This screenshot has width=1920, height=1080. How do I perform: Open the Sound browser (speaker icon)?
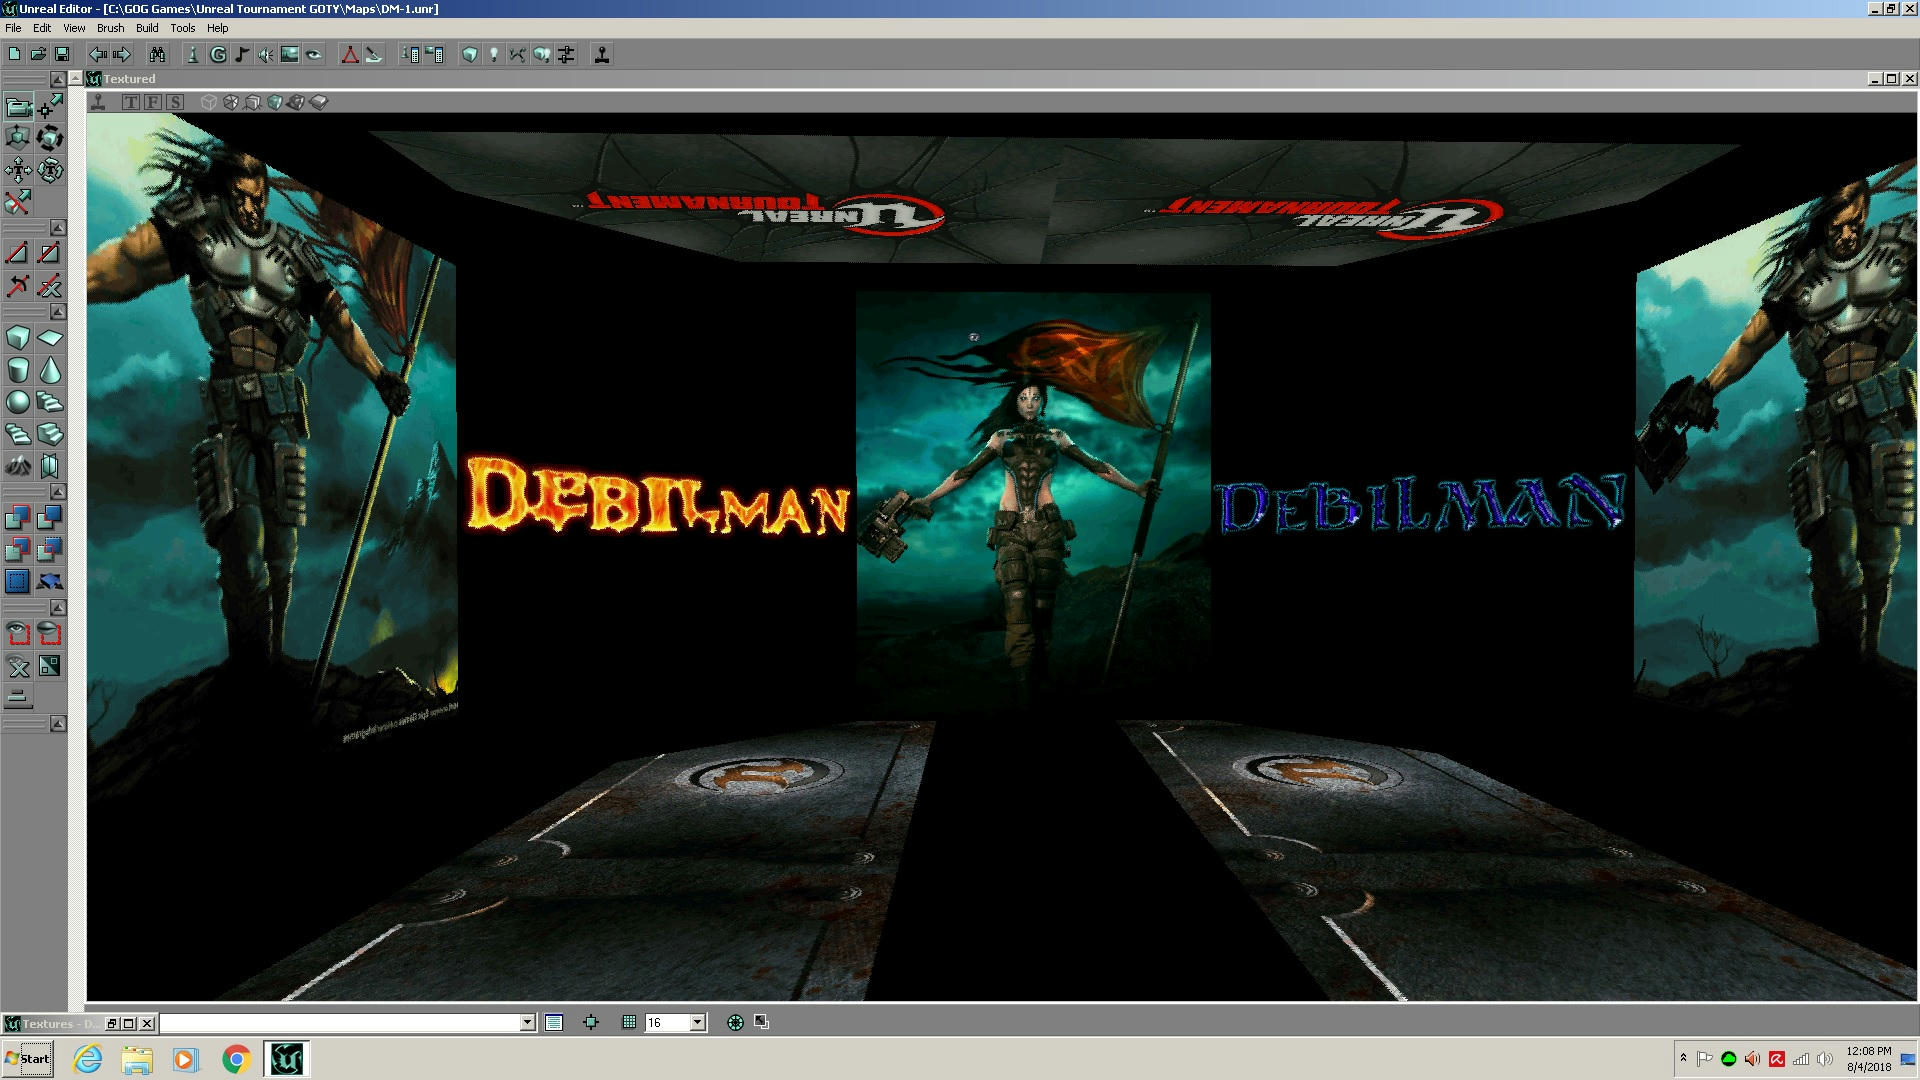[x=266, y=54]
